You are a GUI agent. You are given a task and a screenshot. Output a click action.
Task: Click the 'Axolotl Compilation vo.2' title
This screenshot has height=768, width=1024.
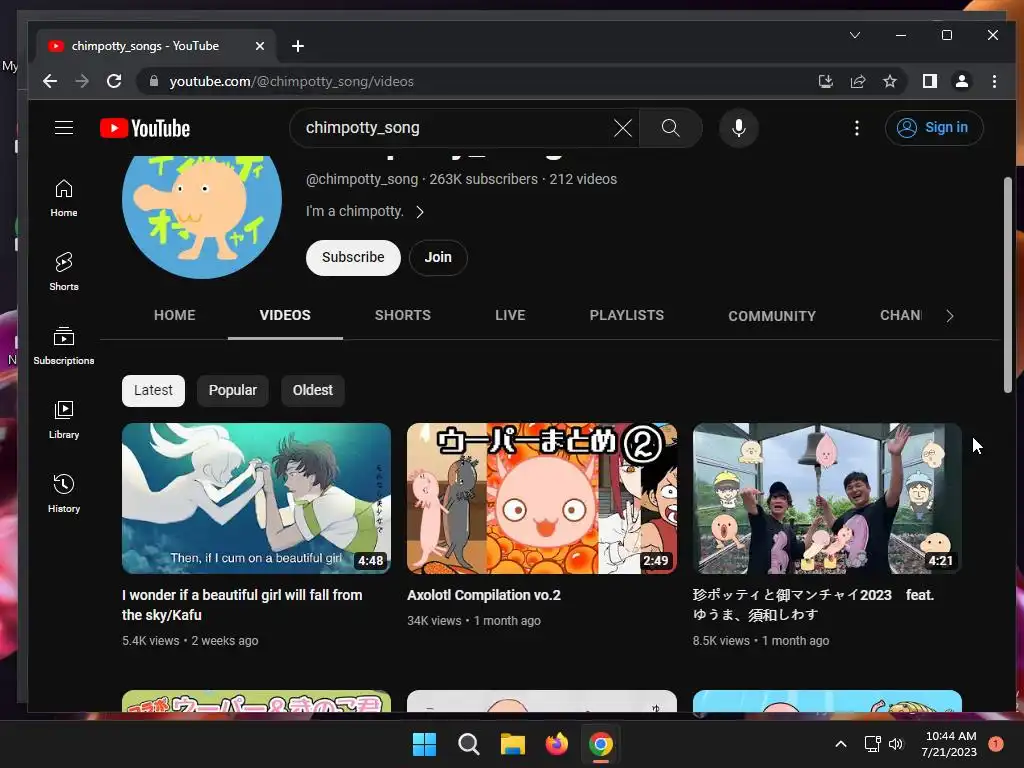click(x=484, y=595)
